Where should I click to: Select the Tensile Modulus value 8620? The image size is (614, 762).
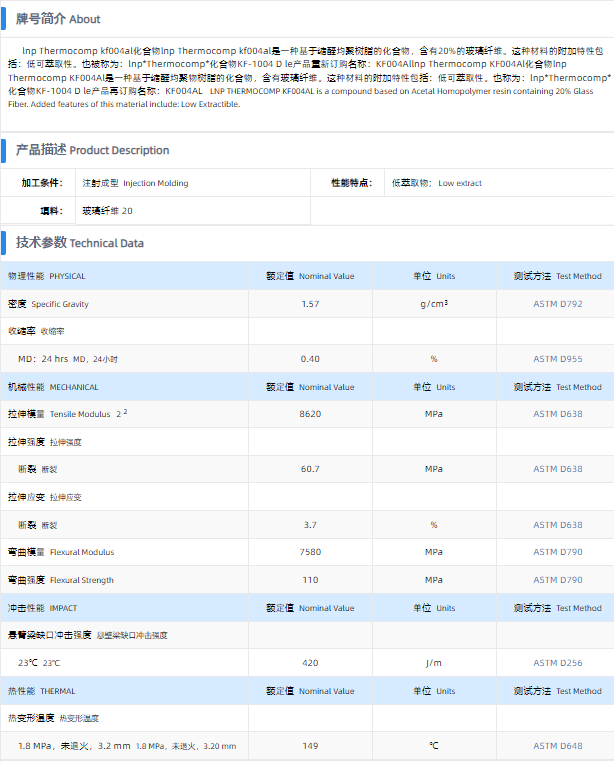pyautogui.click(x=310, y=414)
